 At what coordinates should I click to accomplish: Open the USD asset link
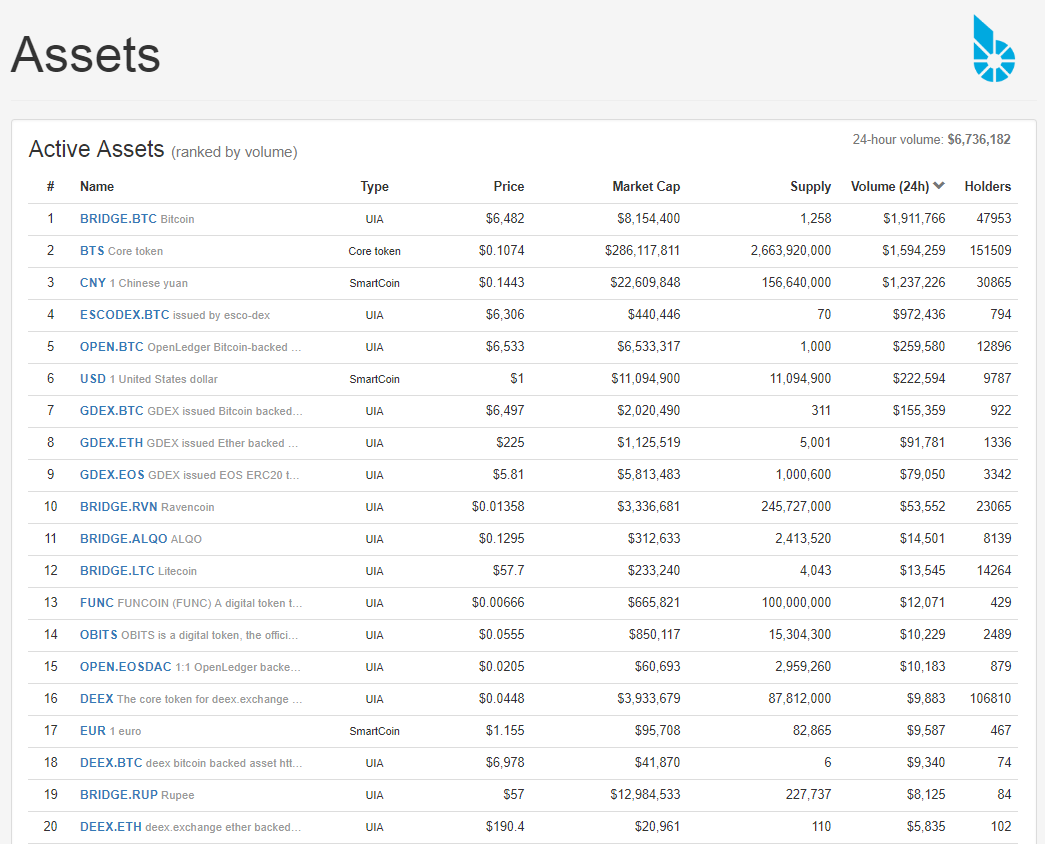click(93, 379)
